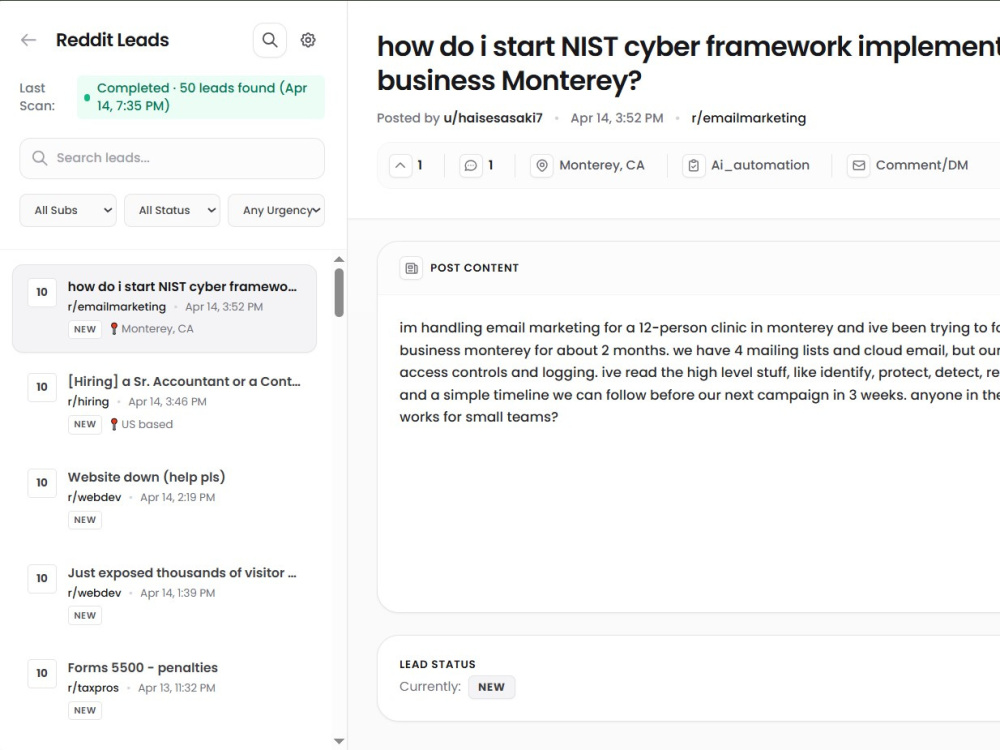The image size is (1000, 750).
Task: Click the clipboard icon beside Ai_automation
Action: click(x=693, y=165)
